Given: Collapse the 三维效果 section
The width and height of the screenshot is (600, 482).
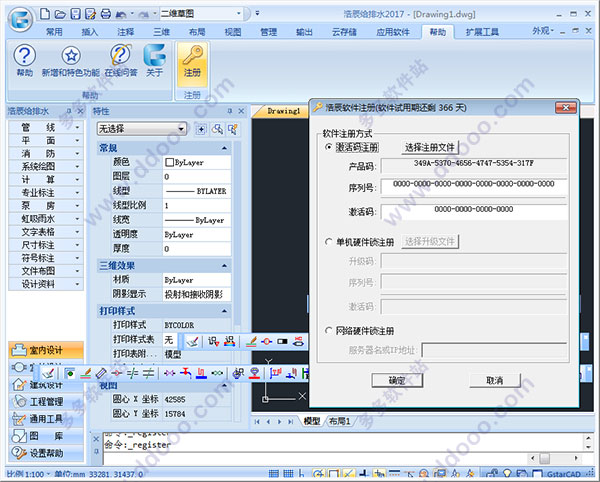Looking at the screenshot, I should click(x=224, y=265).
